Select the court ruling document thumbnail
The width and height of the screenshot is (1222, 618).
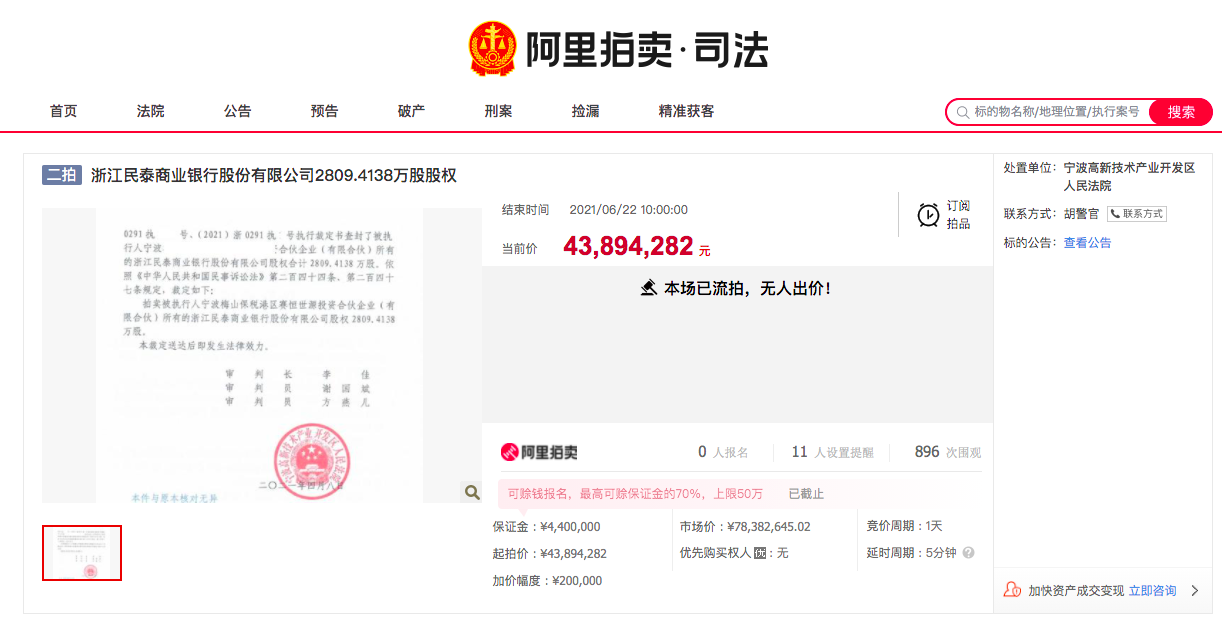[82, 553]
